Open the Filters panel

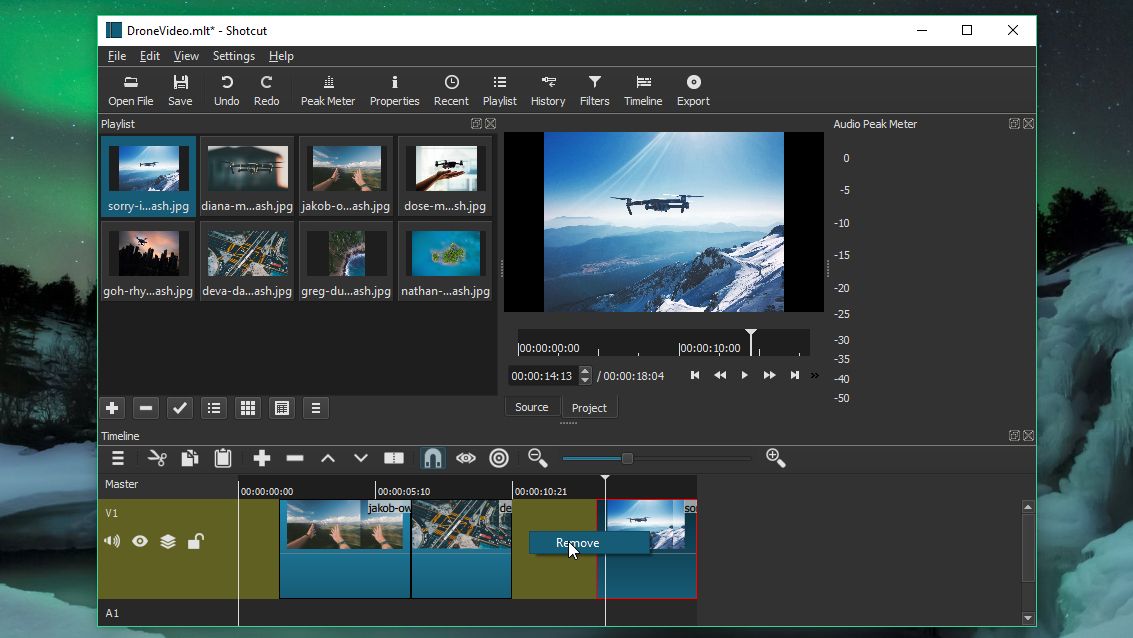tap(594, 89)
